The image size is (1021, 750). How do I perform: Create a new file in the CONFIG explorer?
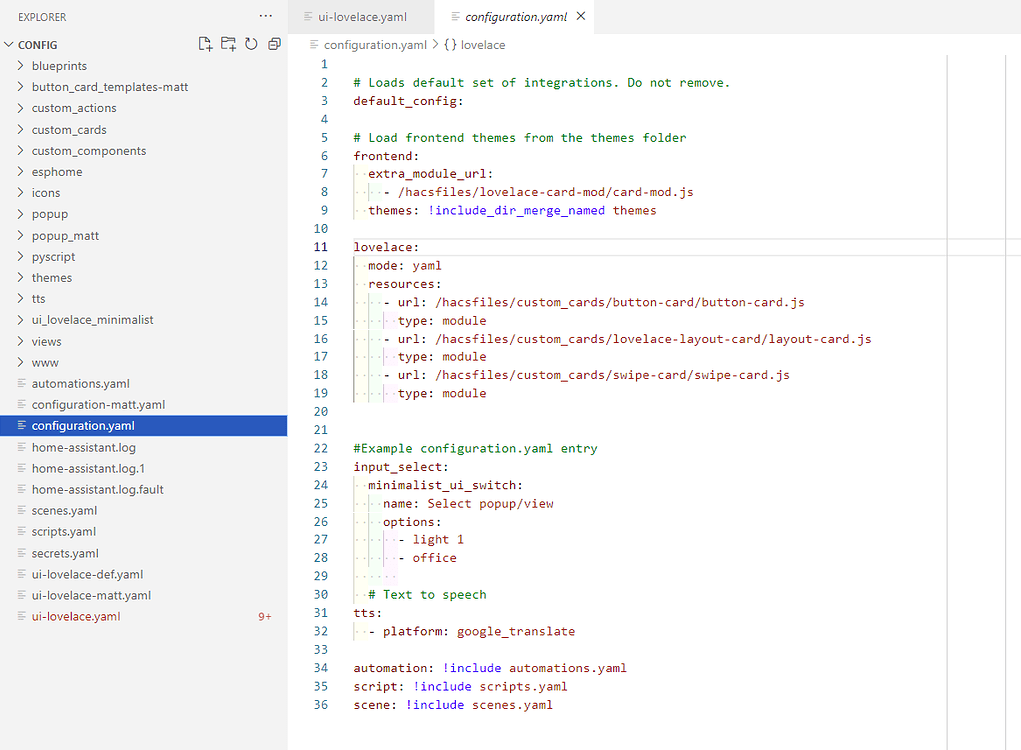tap(205, 44)
